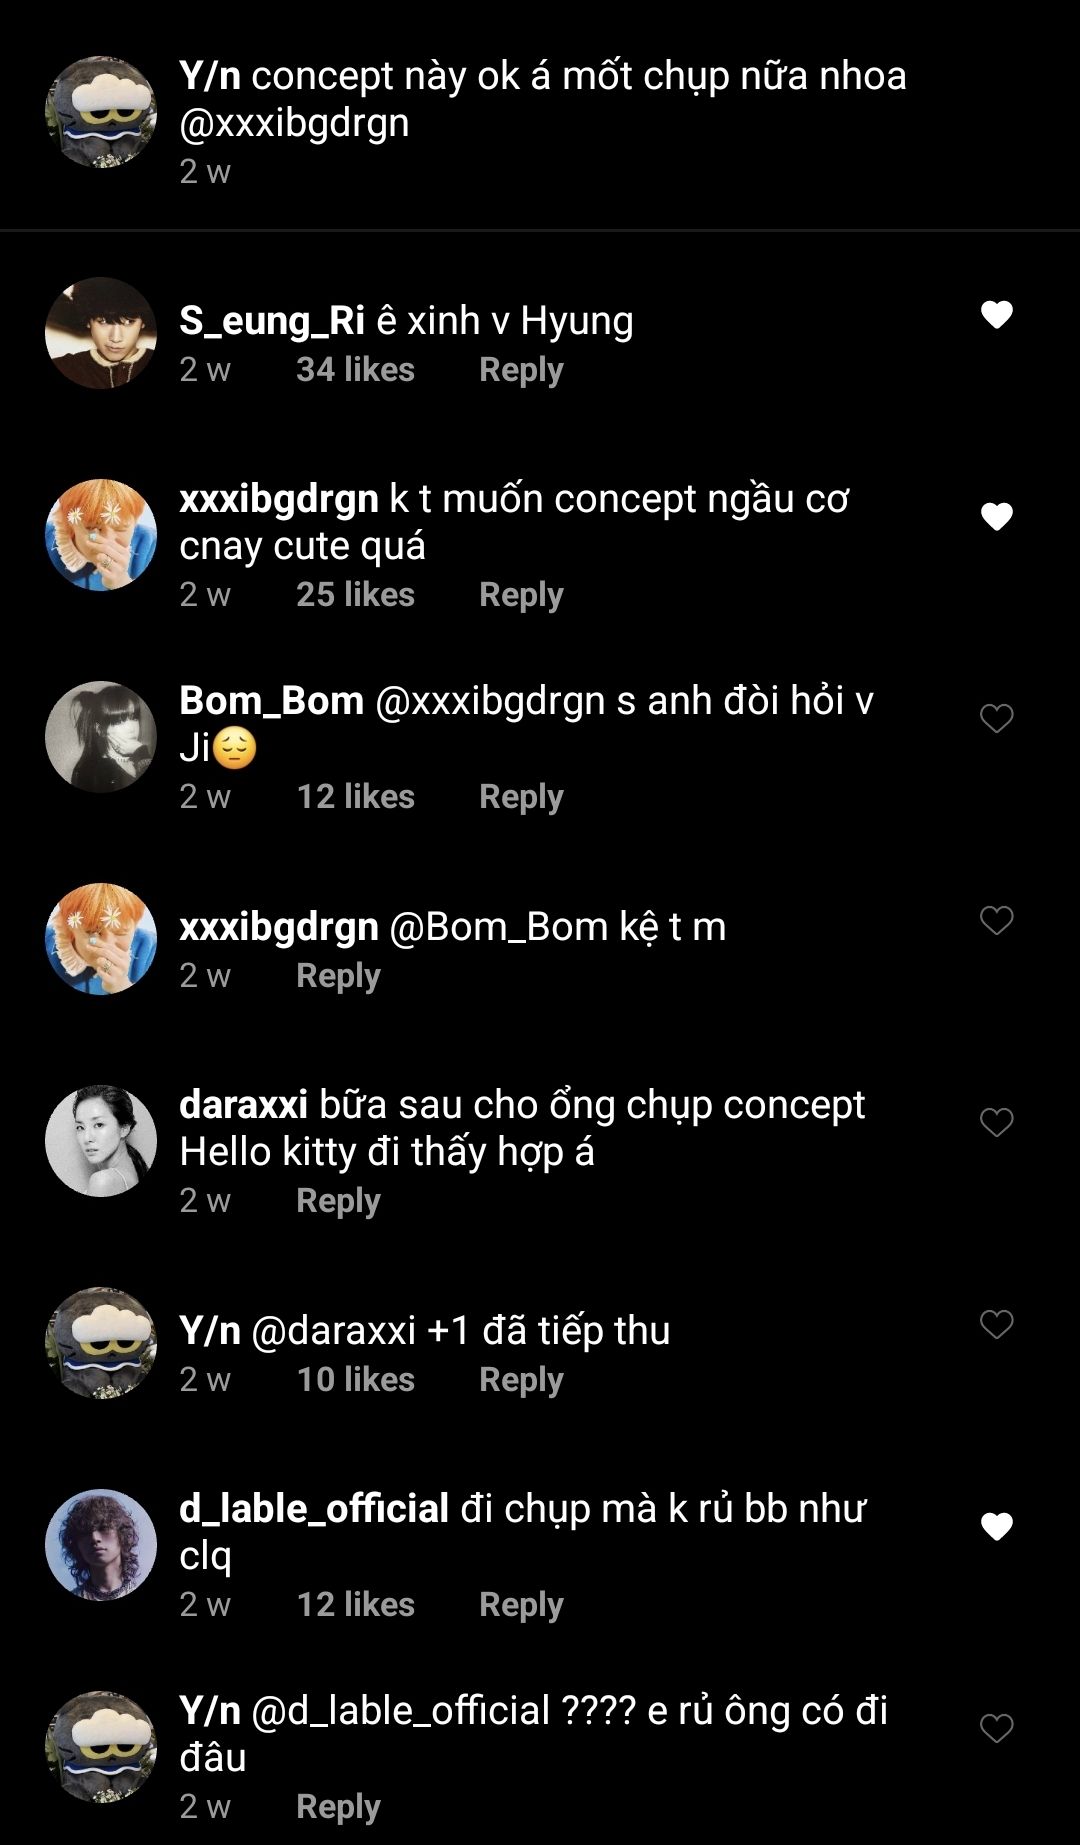
Task: Show 25 likes on xxxibgdrgn's comment
Action: click(355, 595)
